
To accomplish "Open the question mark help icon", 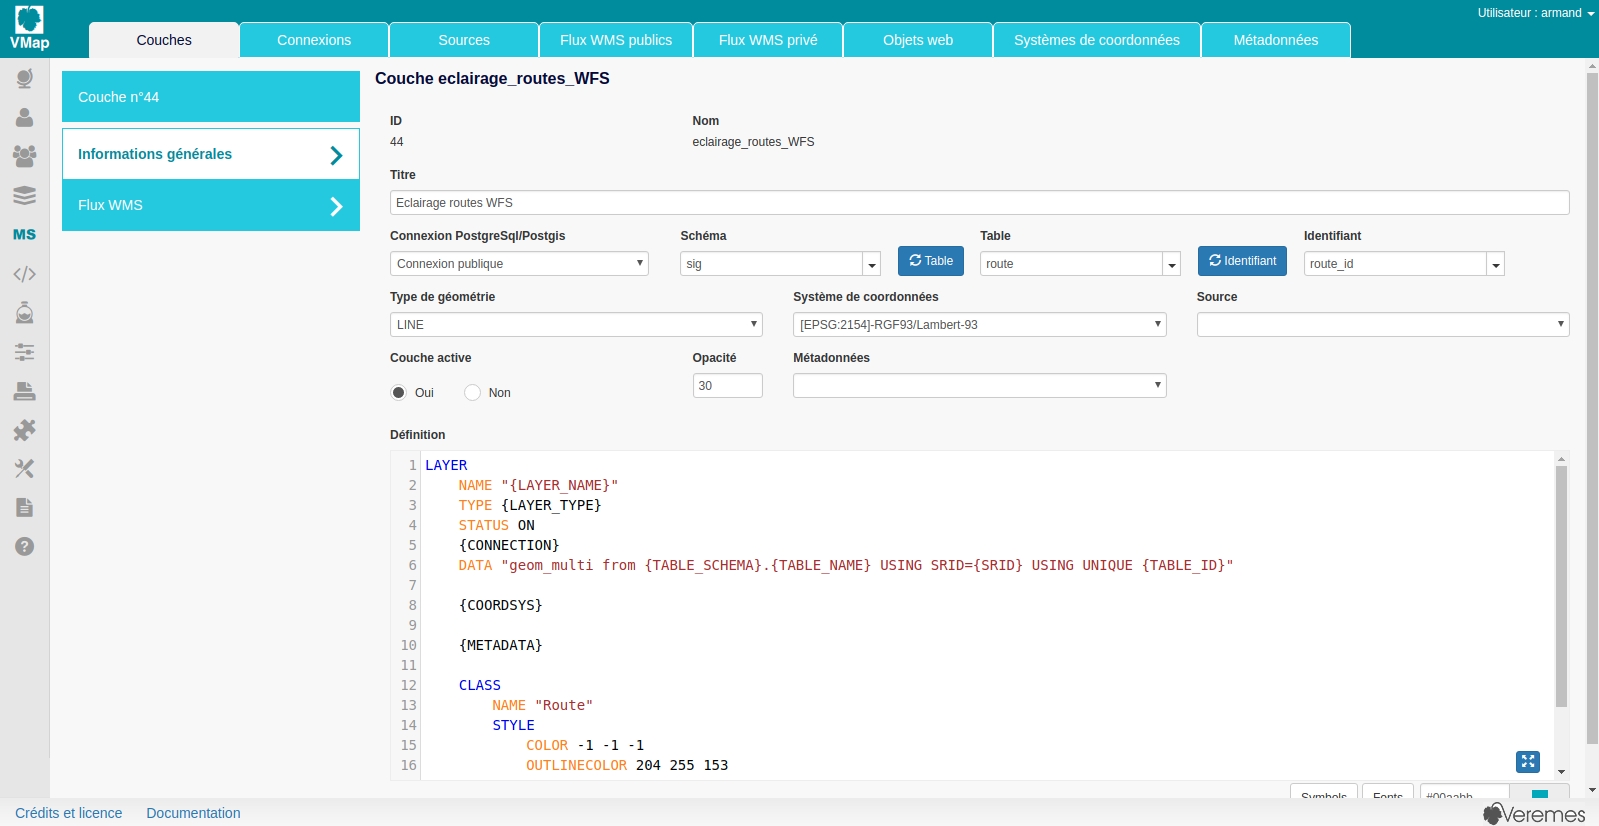I will [x=25, y=546].
